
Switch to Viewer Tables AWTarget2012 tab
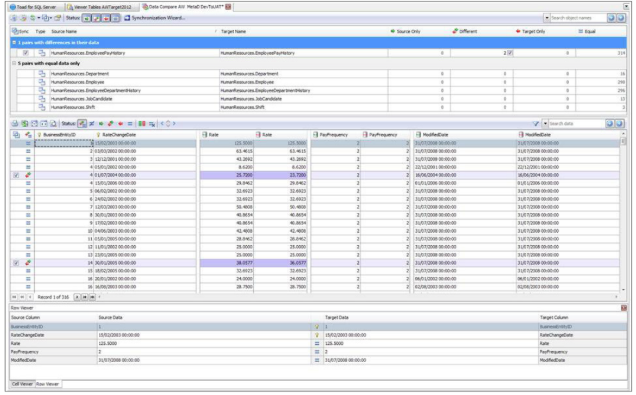coord(102,7)
